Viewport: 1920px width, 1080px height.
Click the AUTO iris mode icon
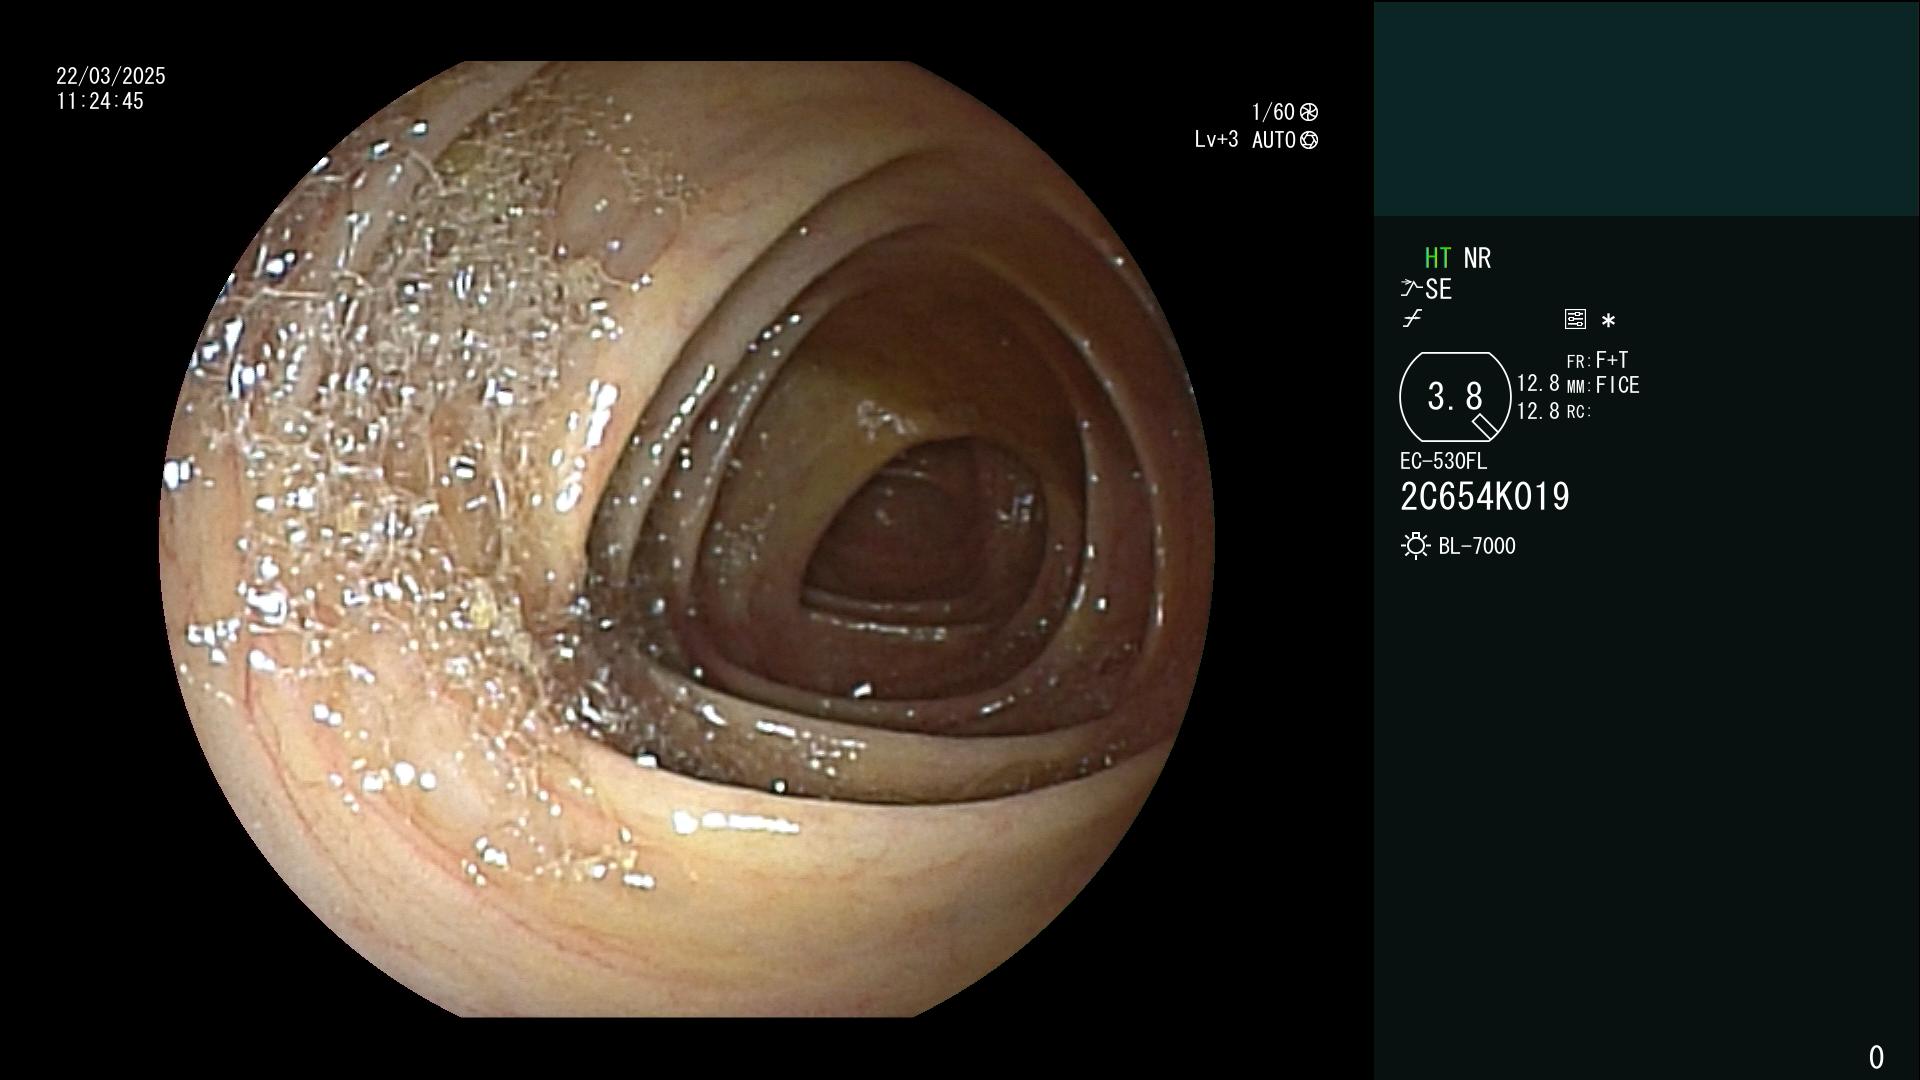coord(1309,140)
